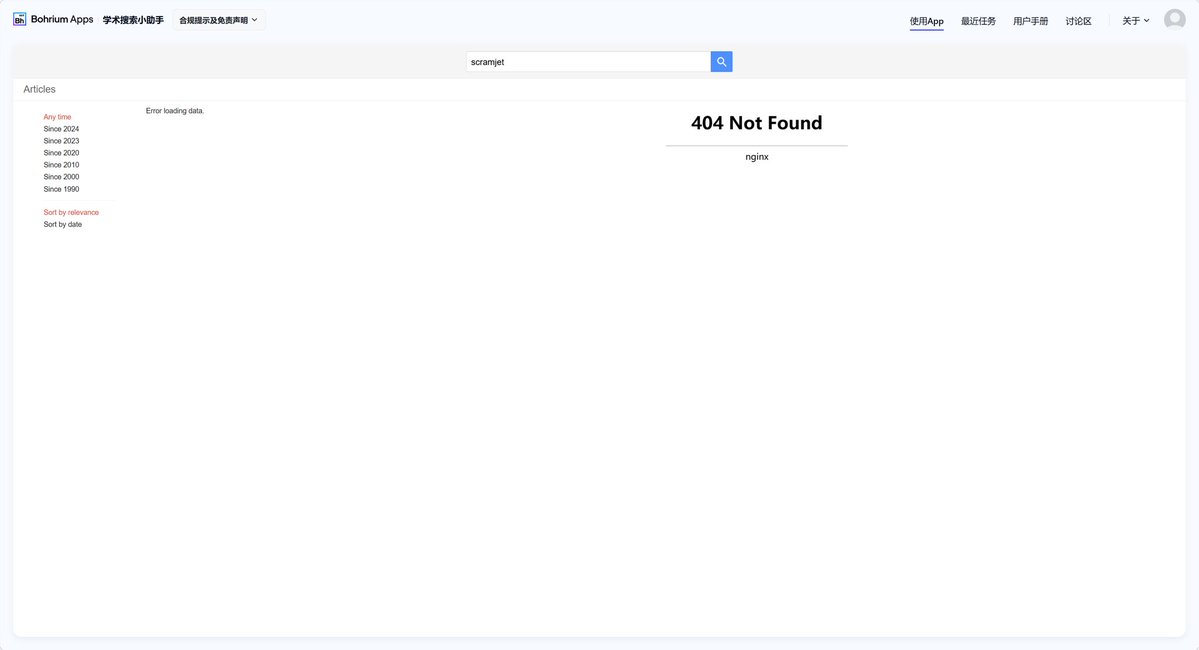Go to the 用户手册 tab
This screenshot has height=650, width=1199.
tap(1030, 21)
